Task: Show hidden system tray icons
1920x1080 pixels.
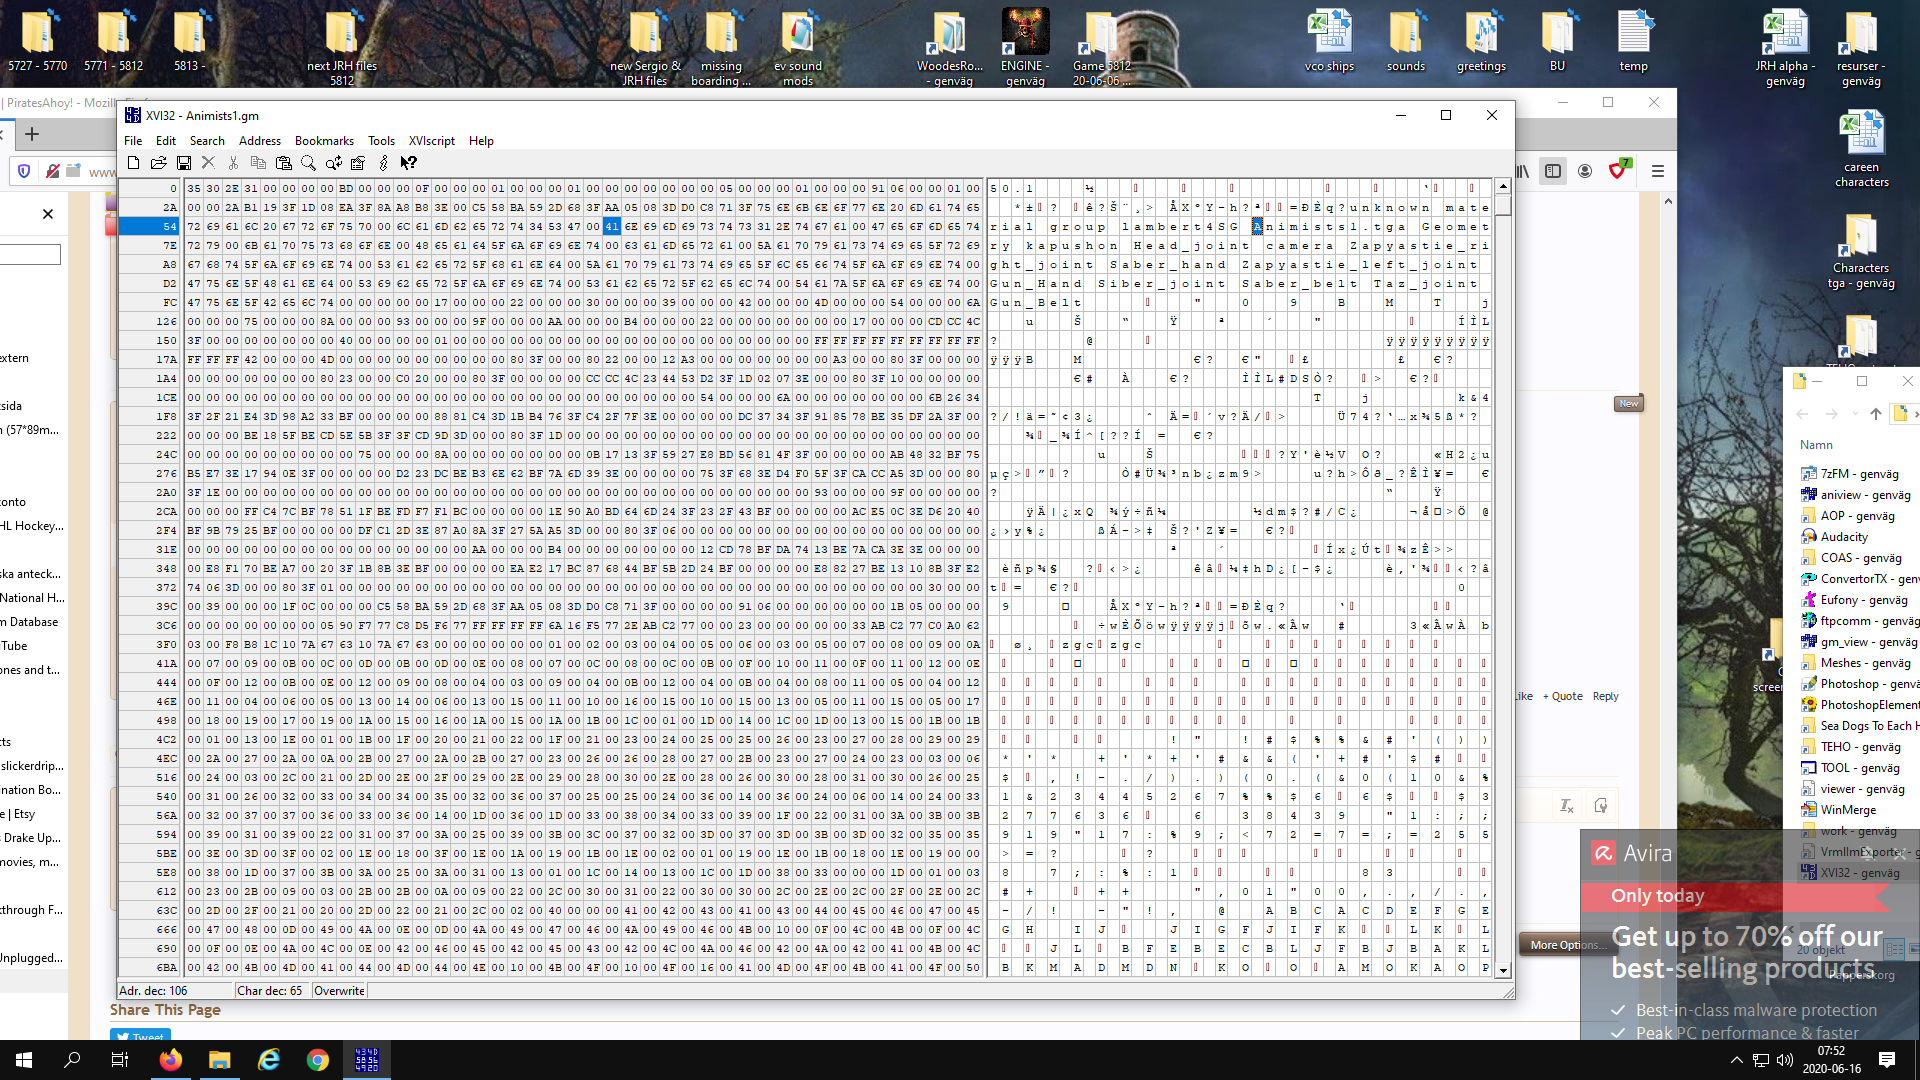Action: (x=1737, y=1060)
